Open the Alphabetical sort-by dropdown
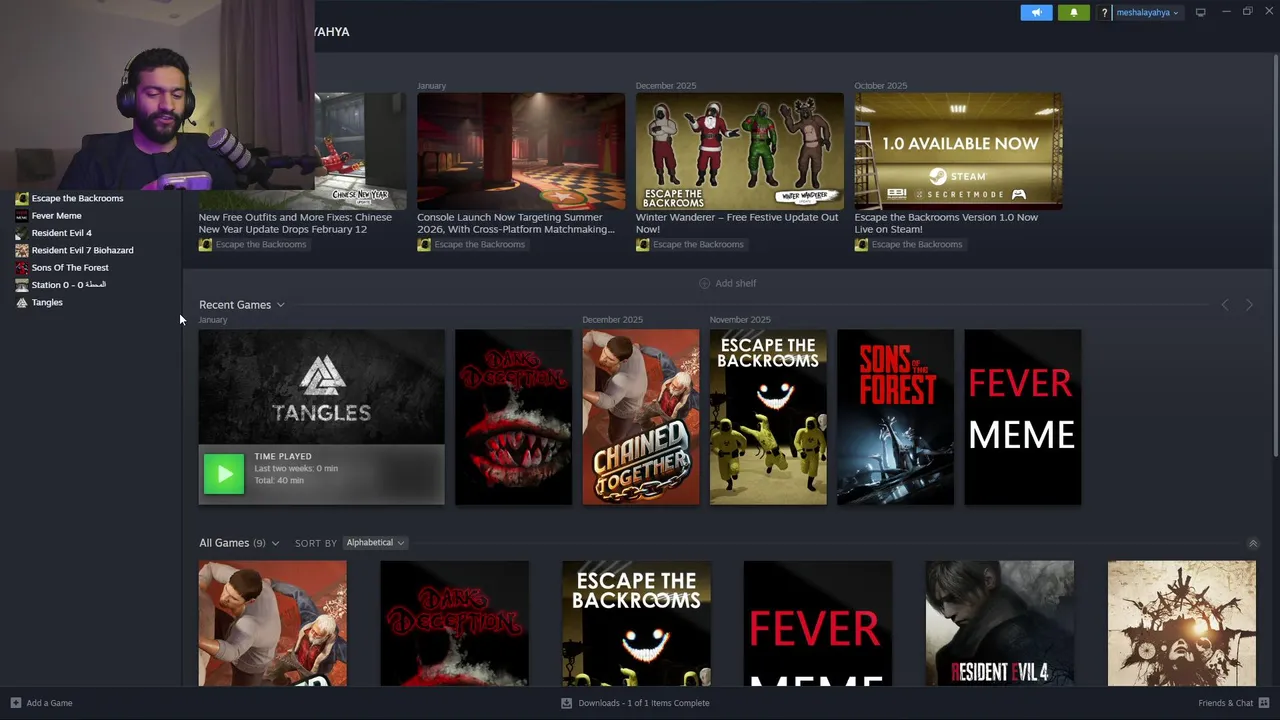This screenshot has height=720, width=1280. (375, 543)
